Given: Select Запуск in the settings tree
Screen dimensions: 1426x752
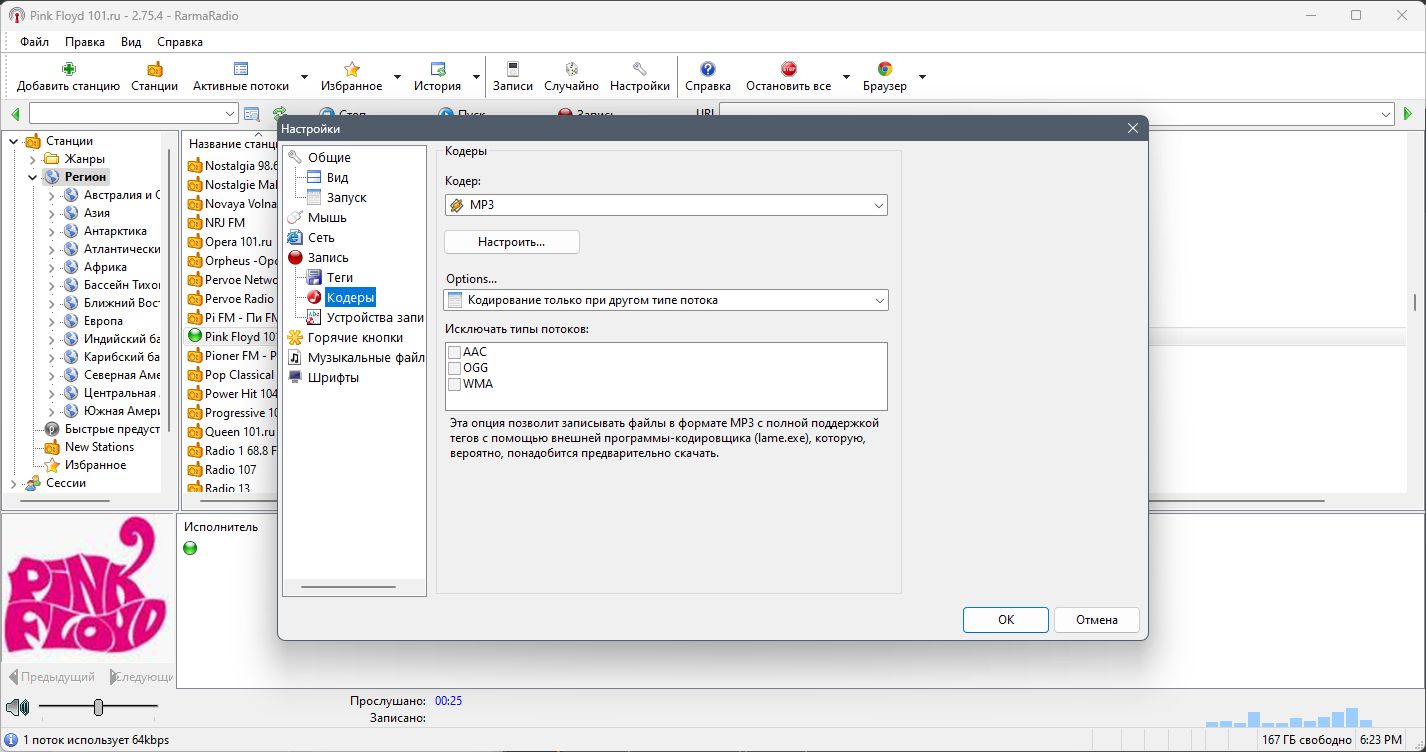Looking at the screenshot, I should (346, 197).
